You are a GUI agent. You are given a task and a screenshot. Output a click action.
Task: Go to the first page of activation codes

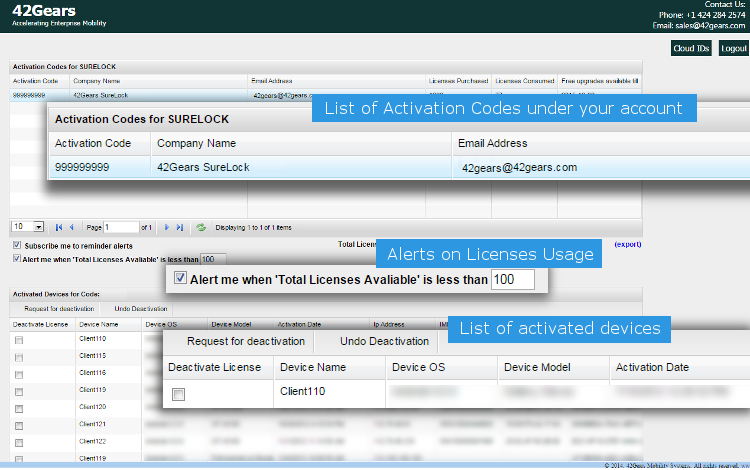click(59, 228)
